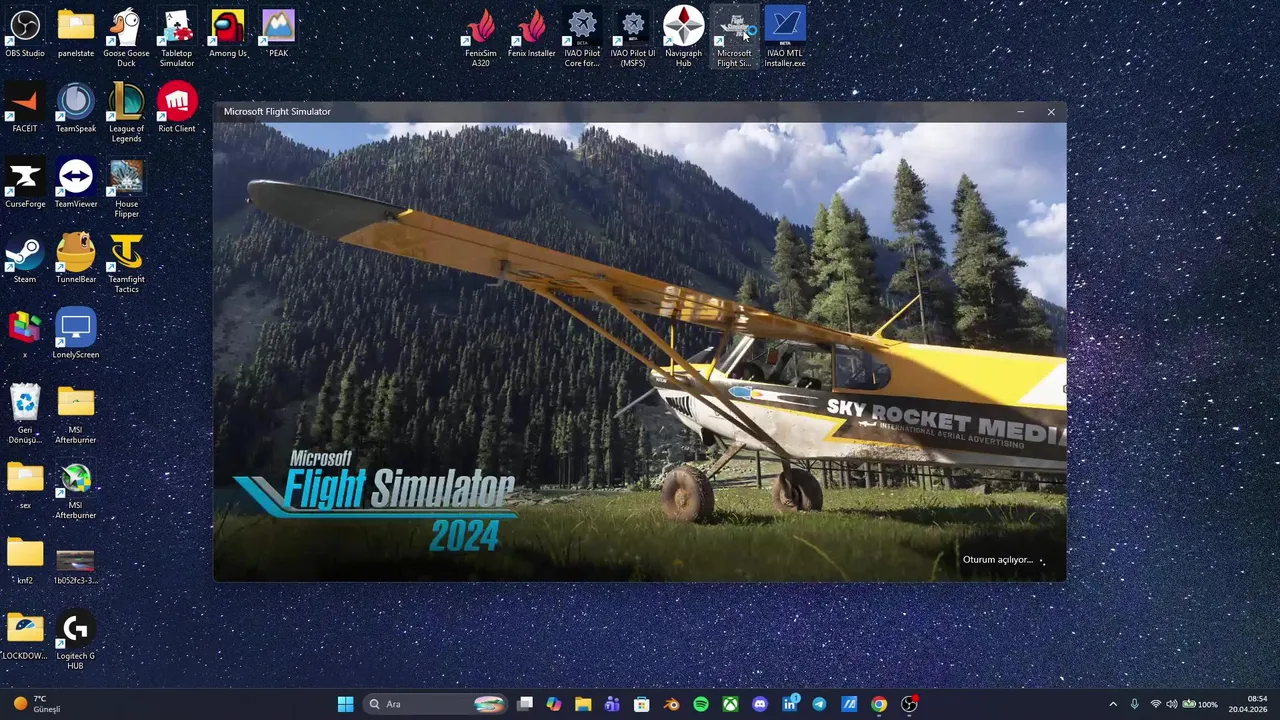Select the Among Us desktop icon

[228, 32]
